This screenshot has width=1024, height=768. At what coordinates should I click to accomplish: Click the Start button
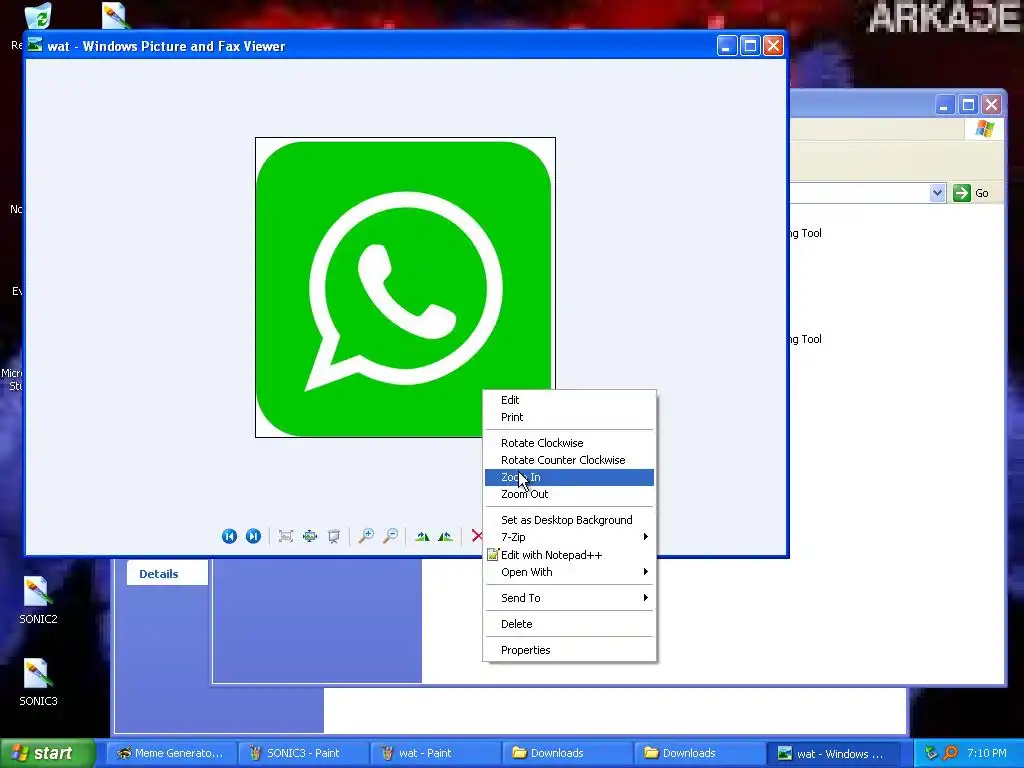click(x=48, y=753)
